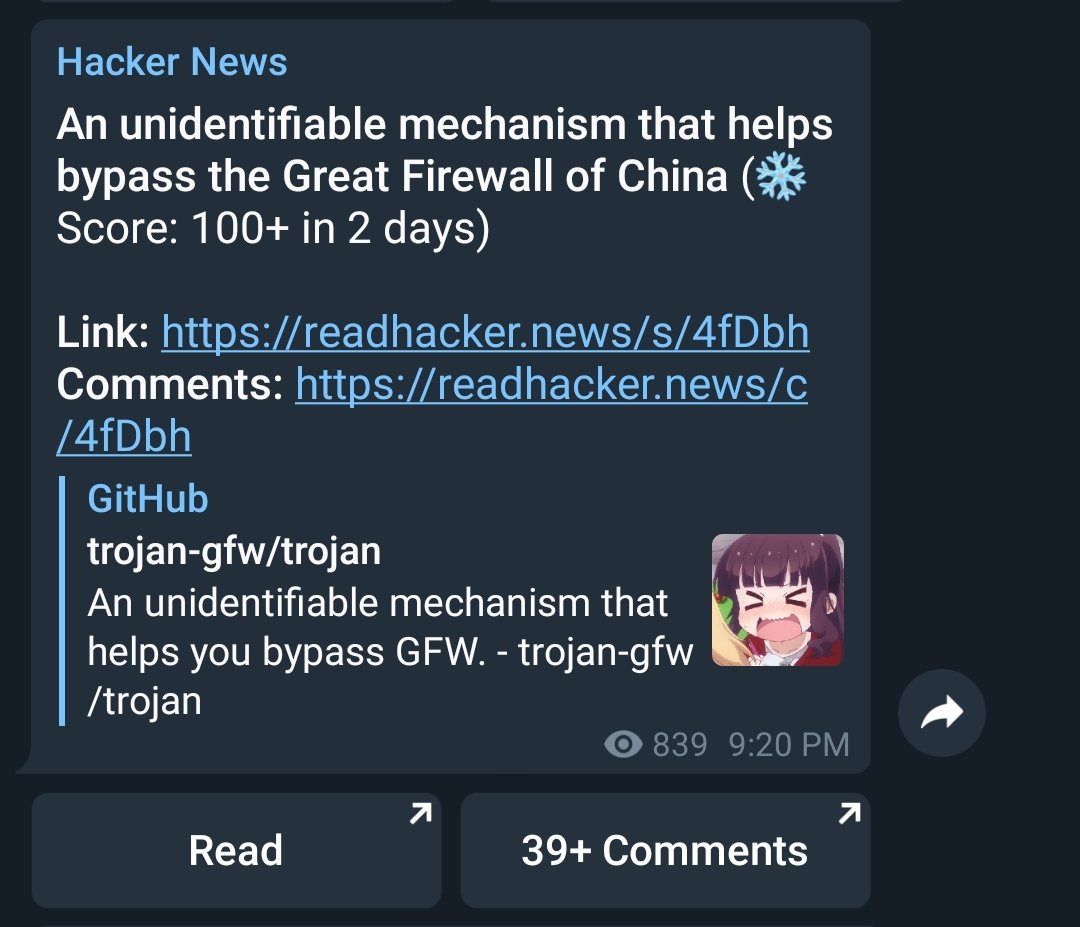Open the trojan-gfw/trojan preview title
Viewport: 1080px width, 927px height.
pos(234,552)
